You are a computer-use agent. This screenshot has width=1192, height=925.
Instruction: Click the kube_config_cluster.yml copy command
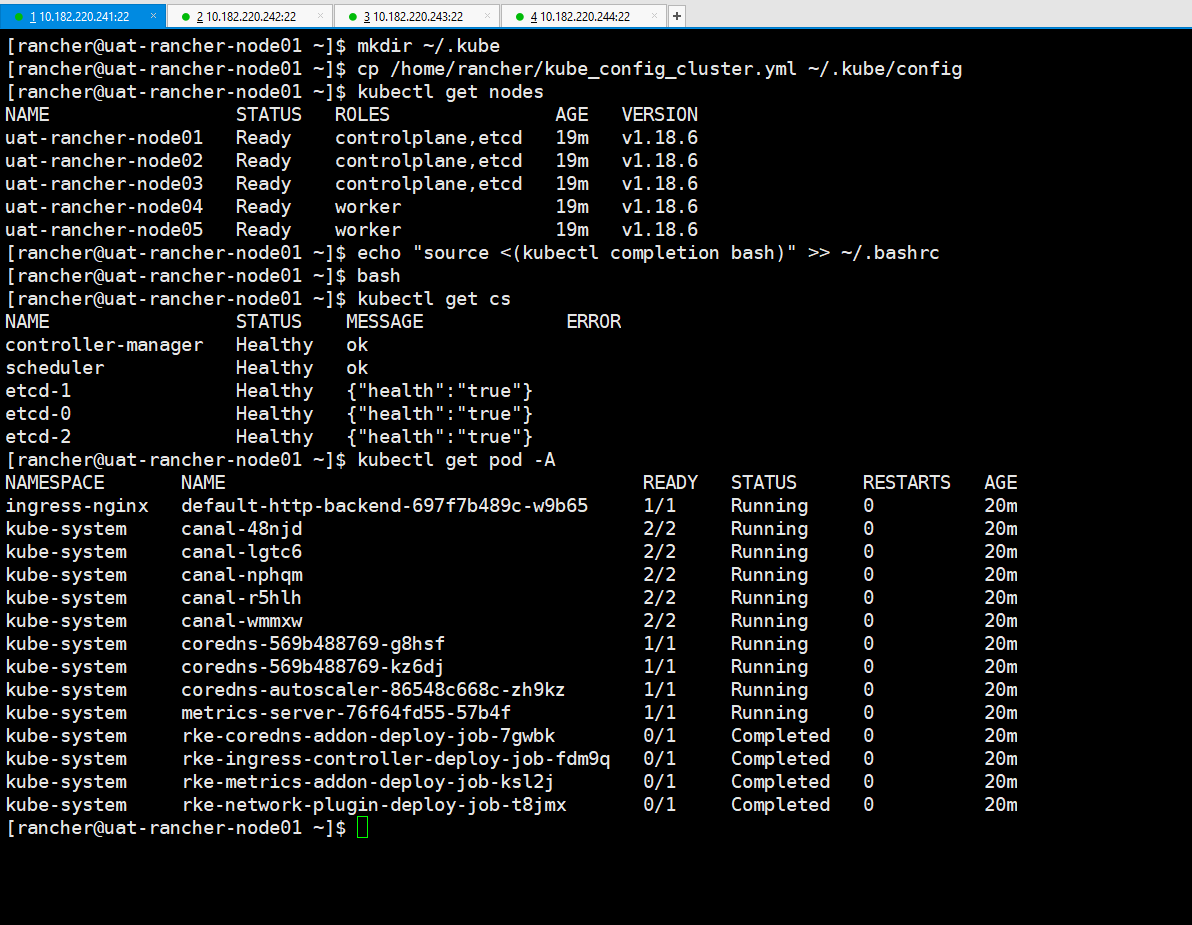tap(659, 69)
